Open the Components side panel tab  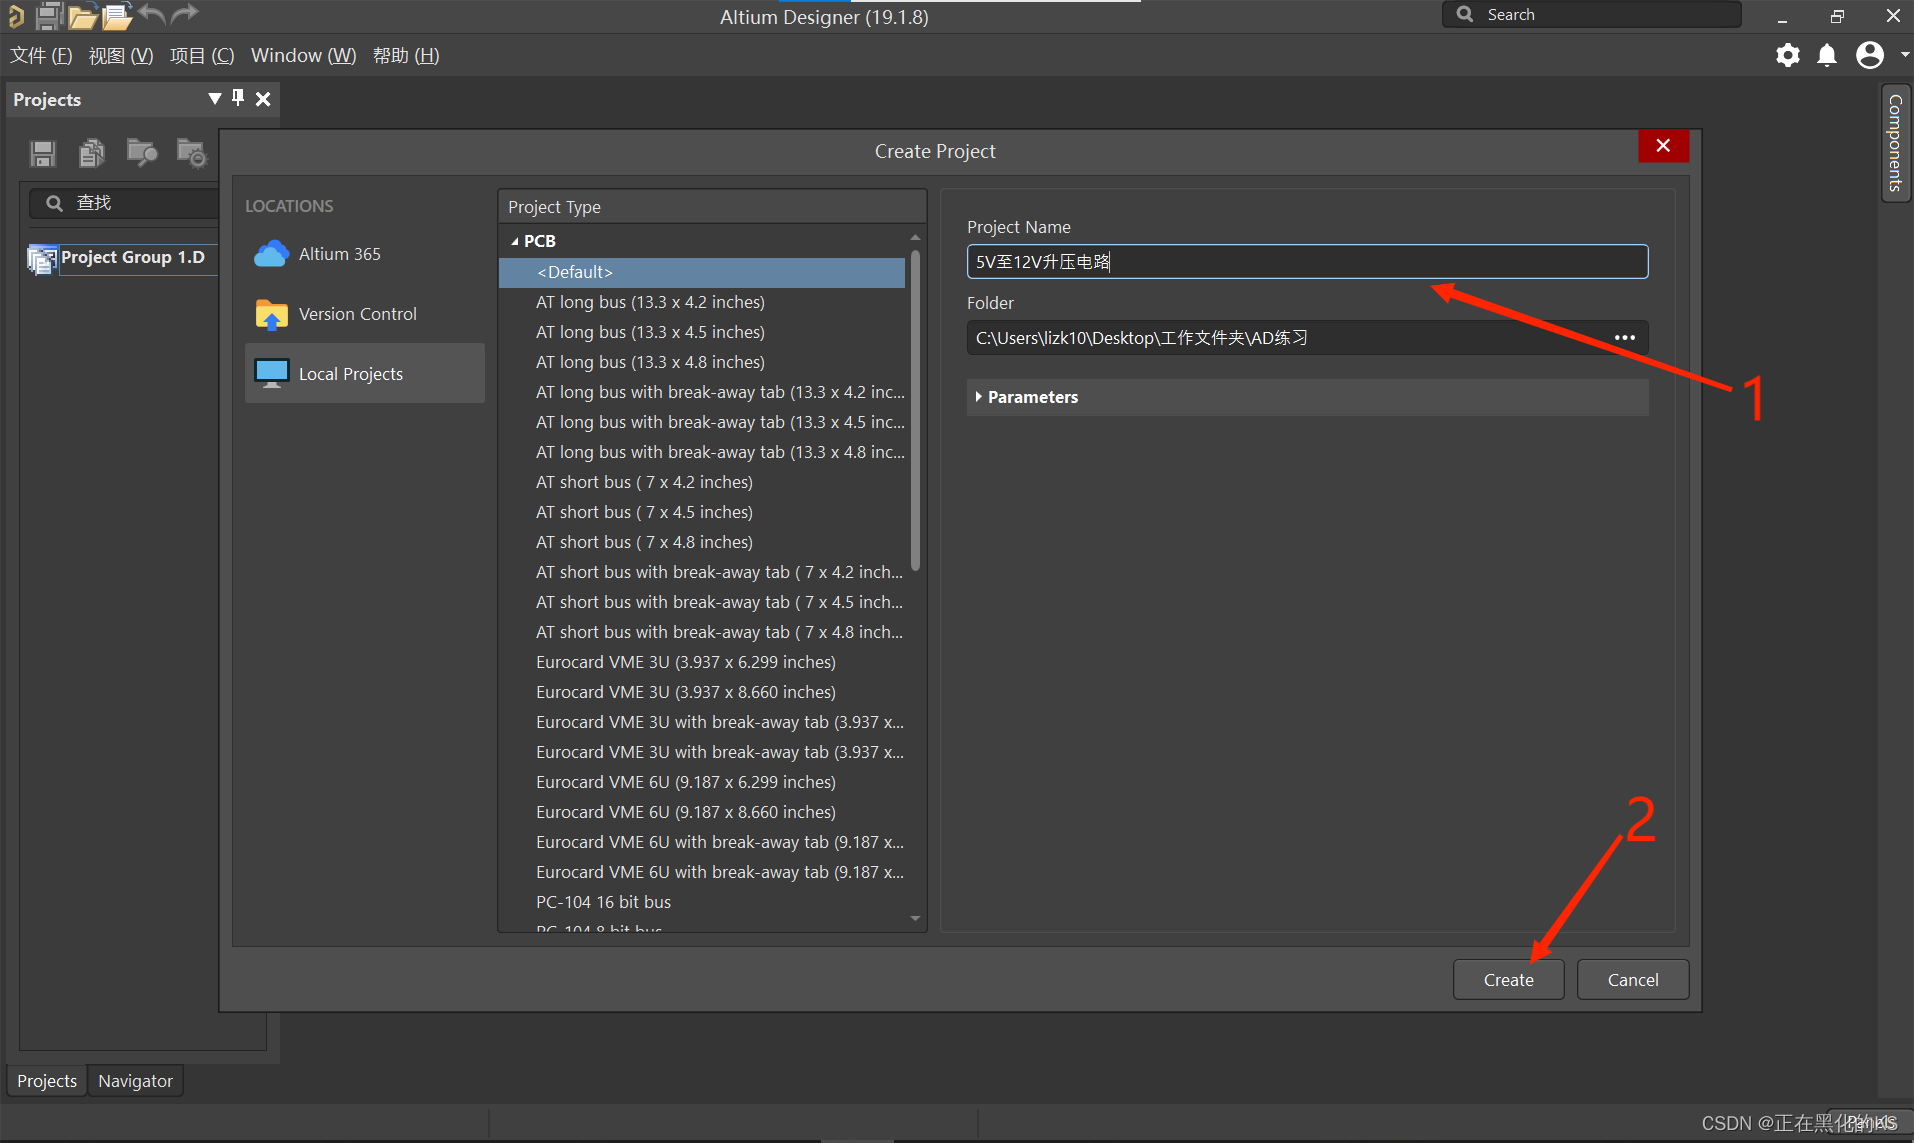1895,143
